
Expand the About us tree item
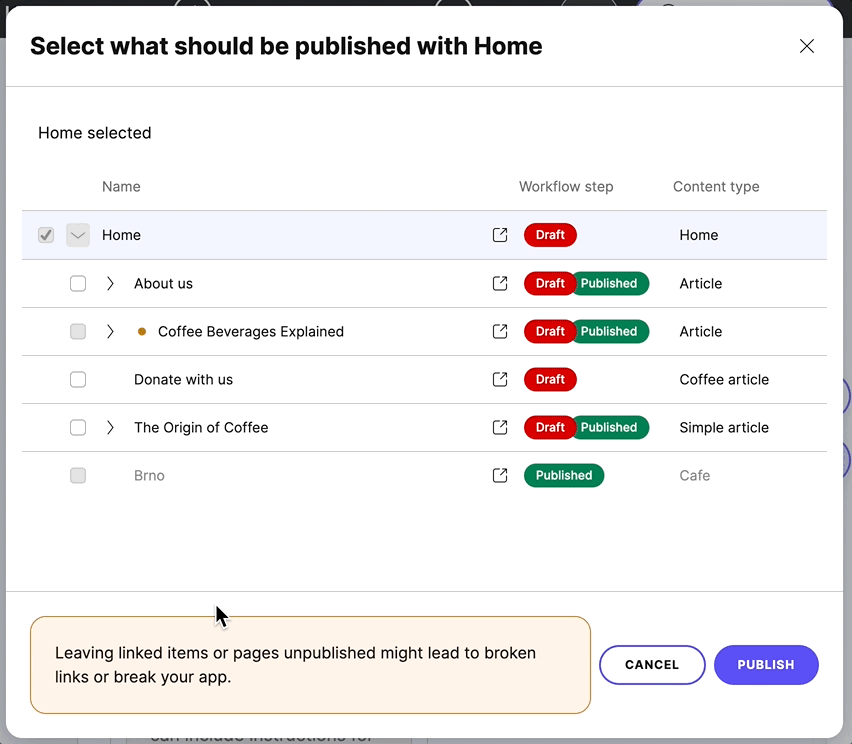110,283
